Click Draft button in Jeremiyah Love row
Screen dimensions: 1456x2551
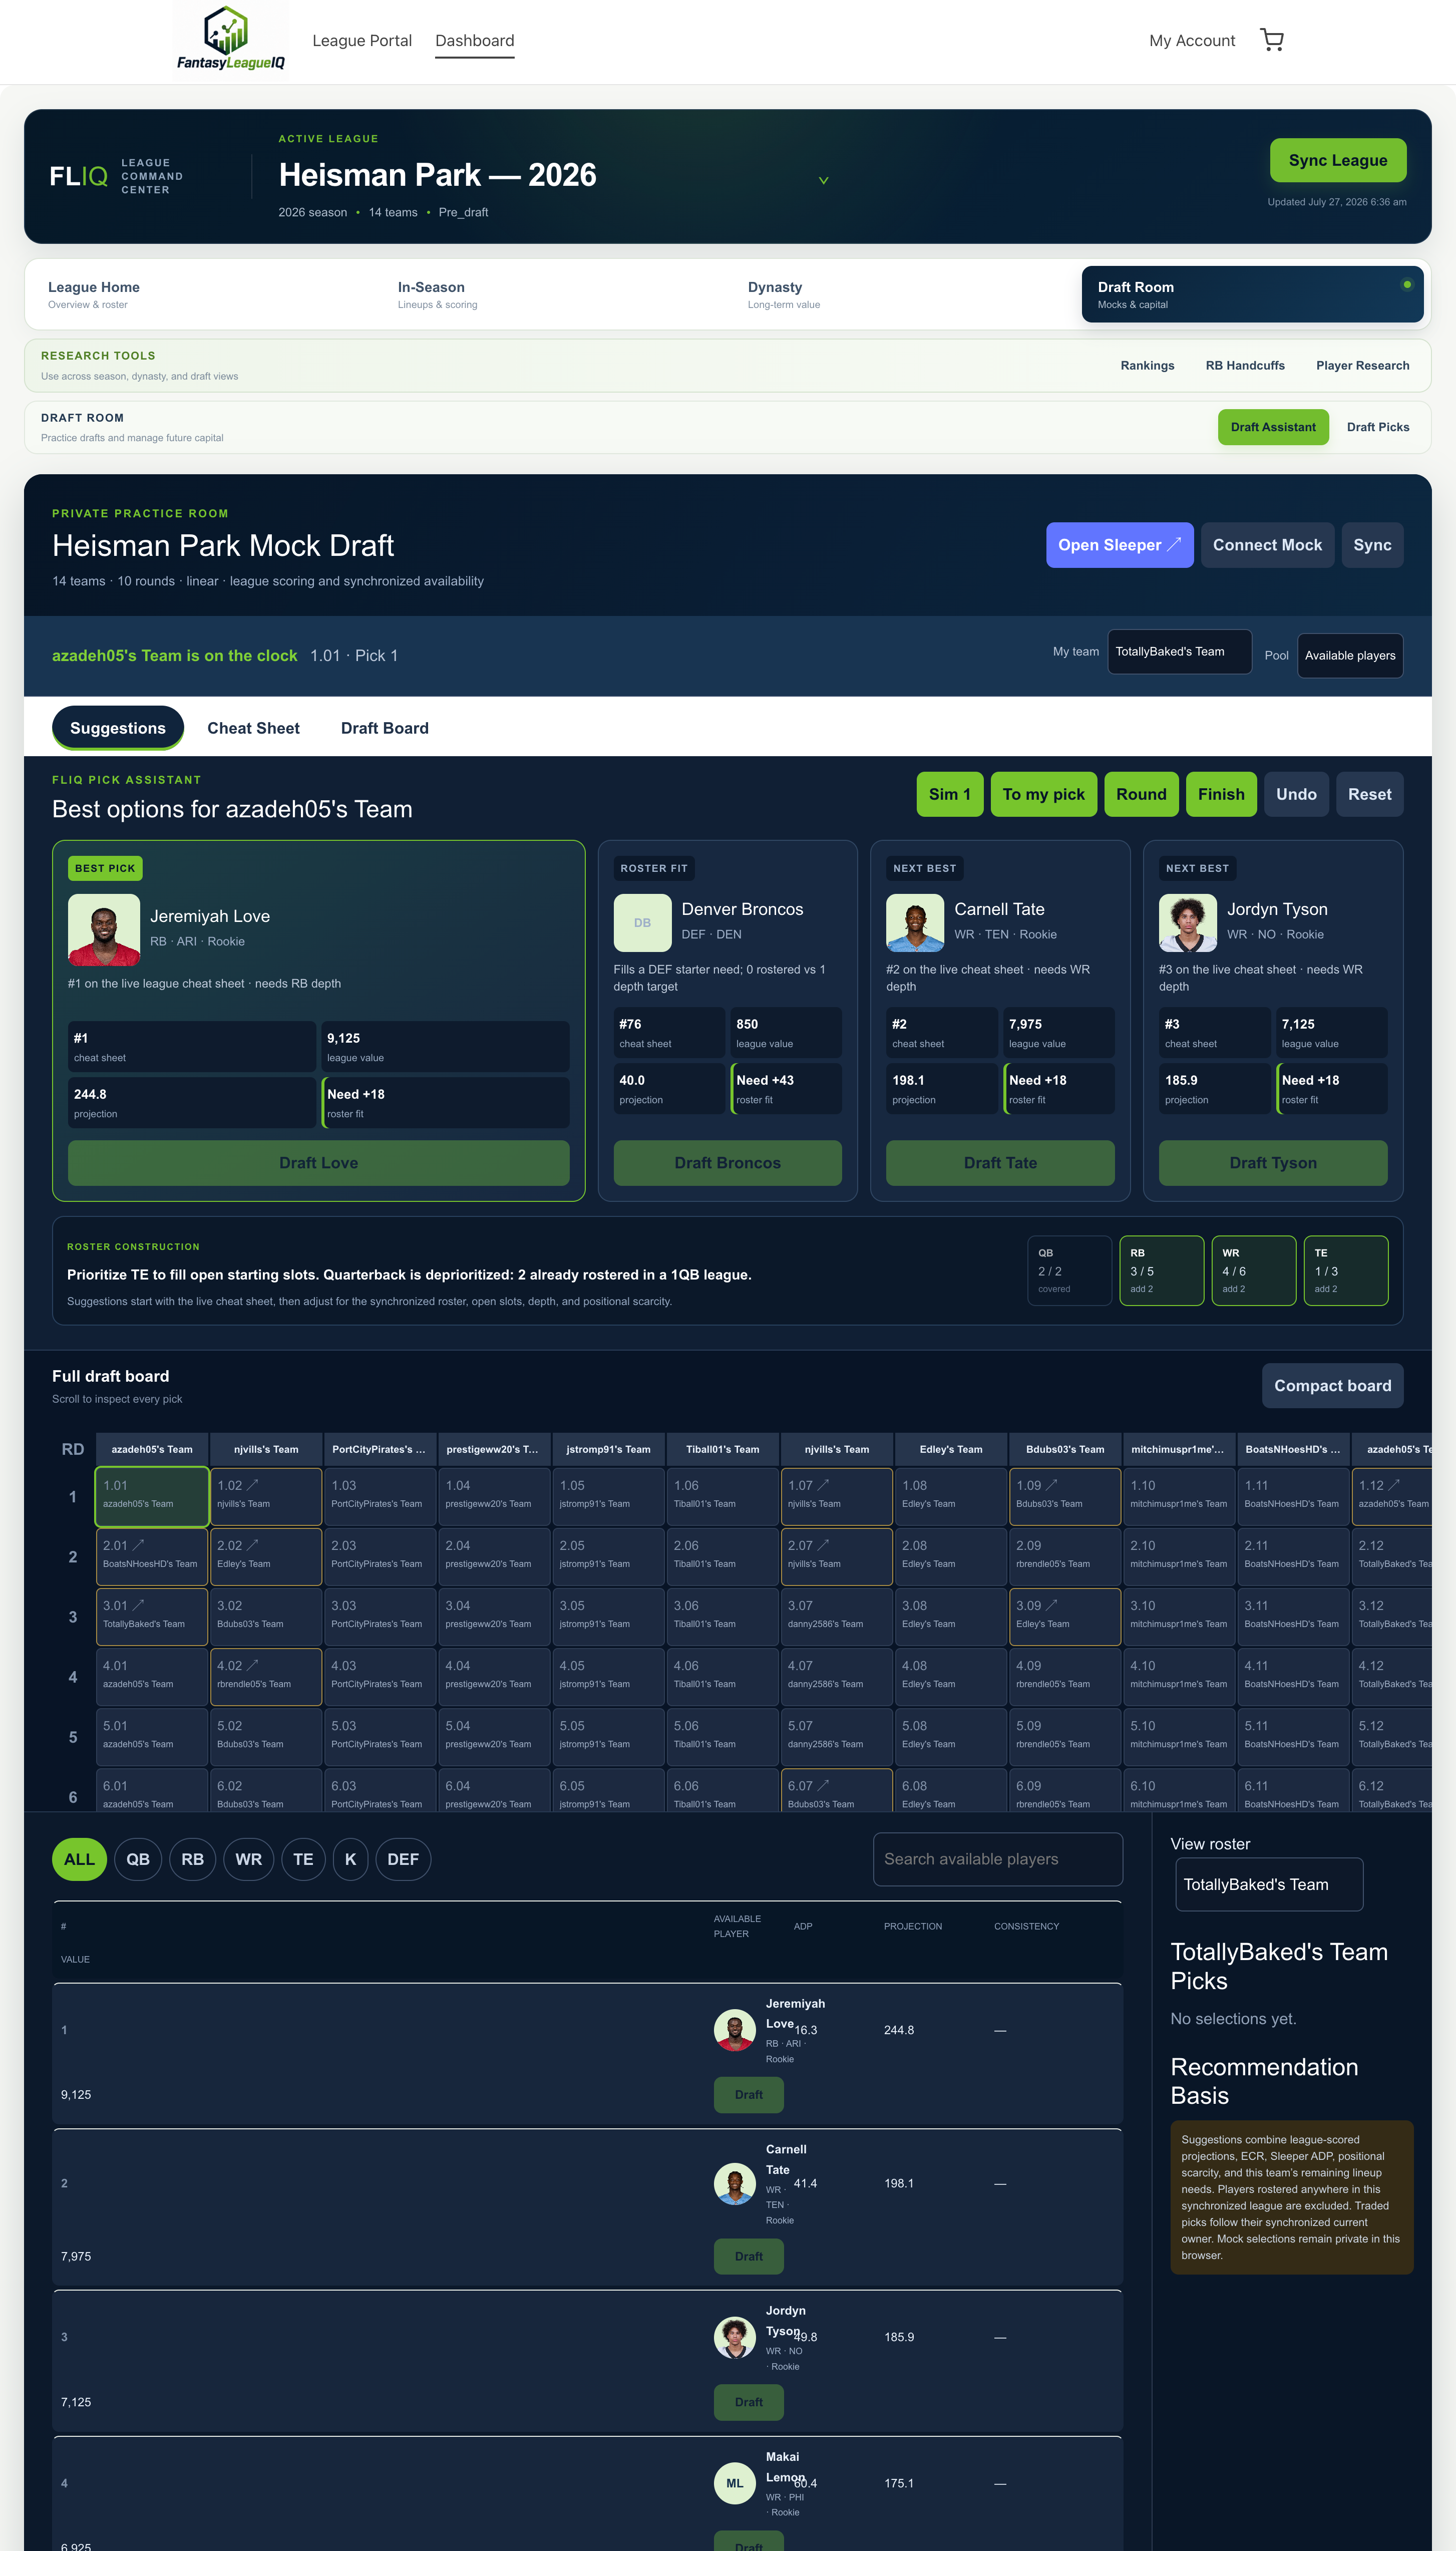point(748,2095)
